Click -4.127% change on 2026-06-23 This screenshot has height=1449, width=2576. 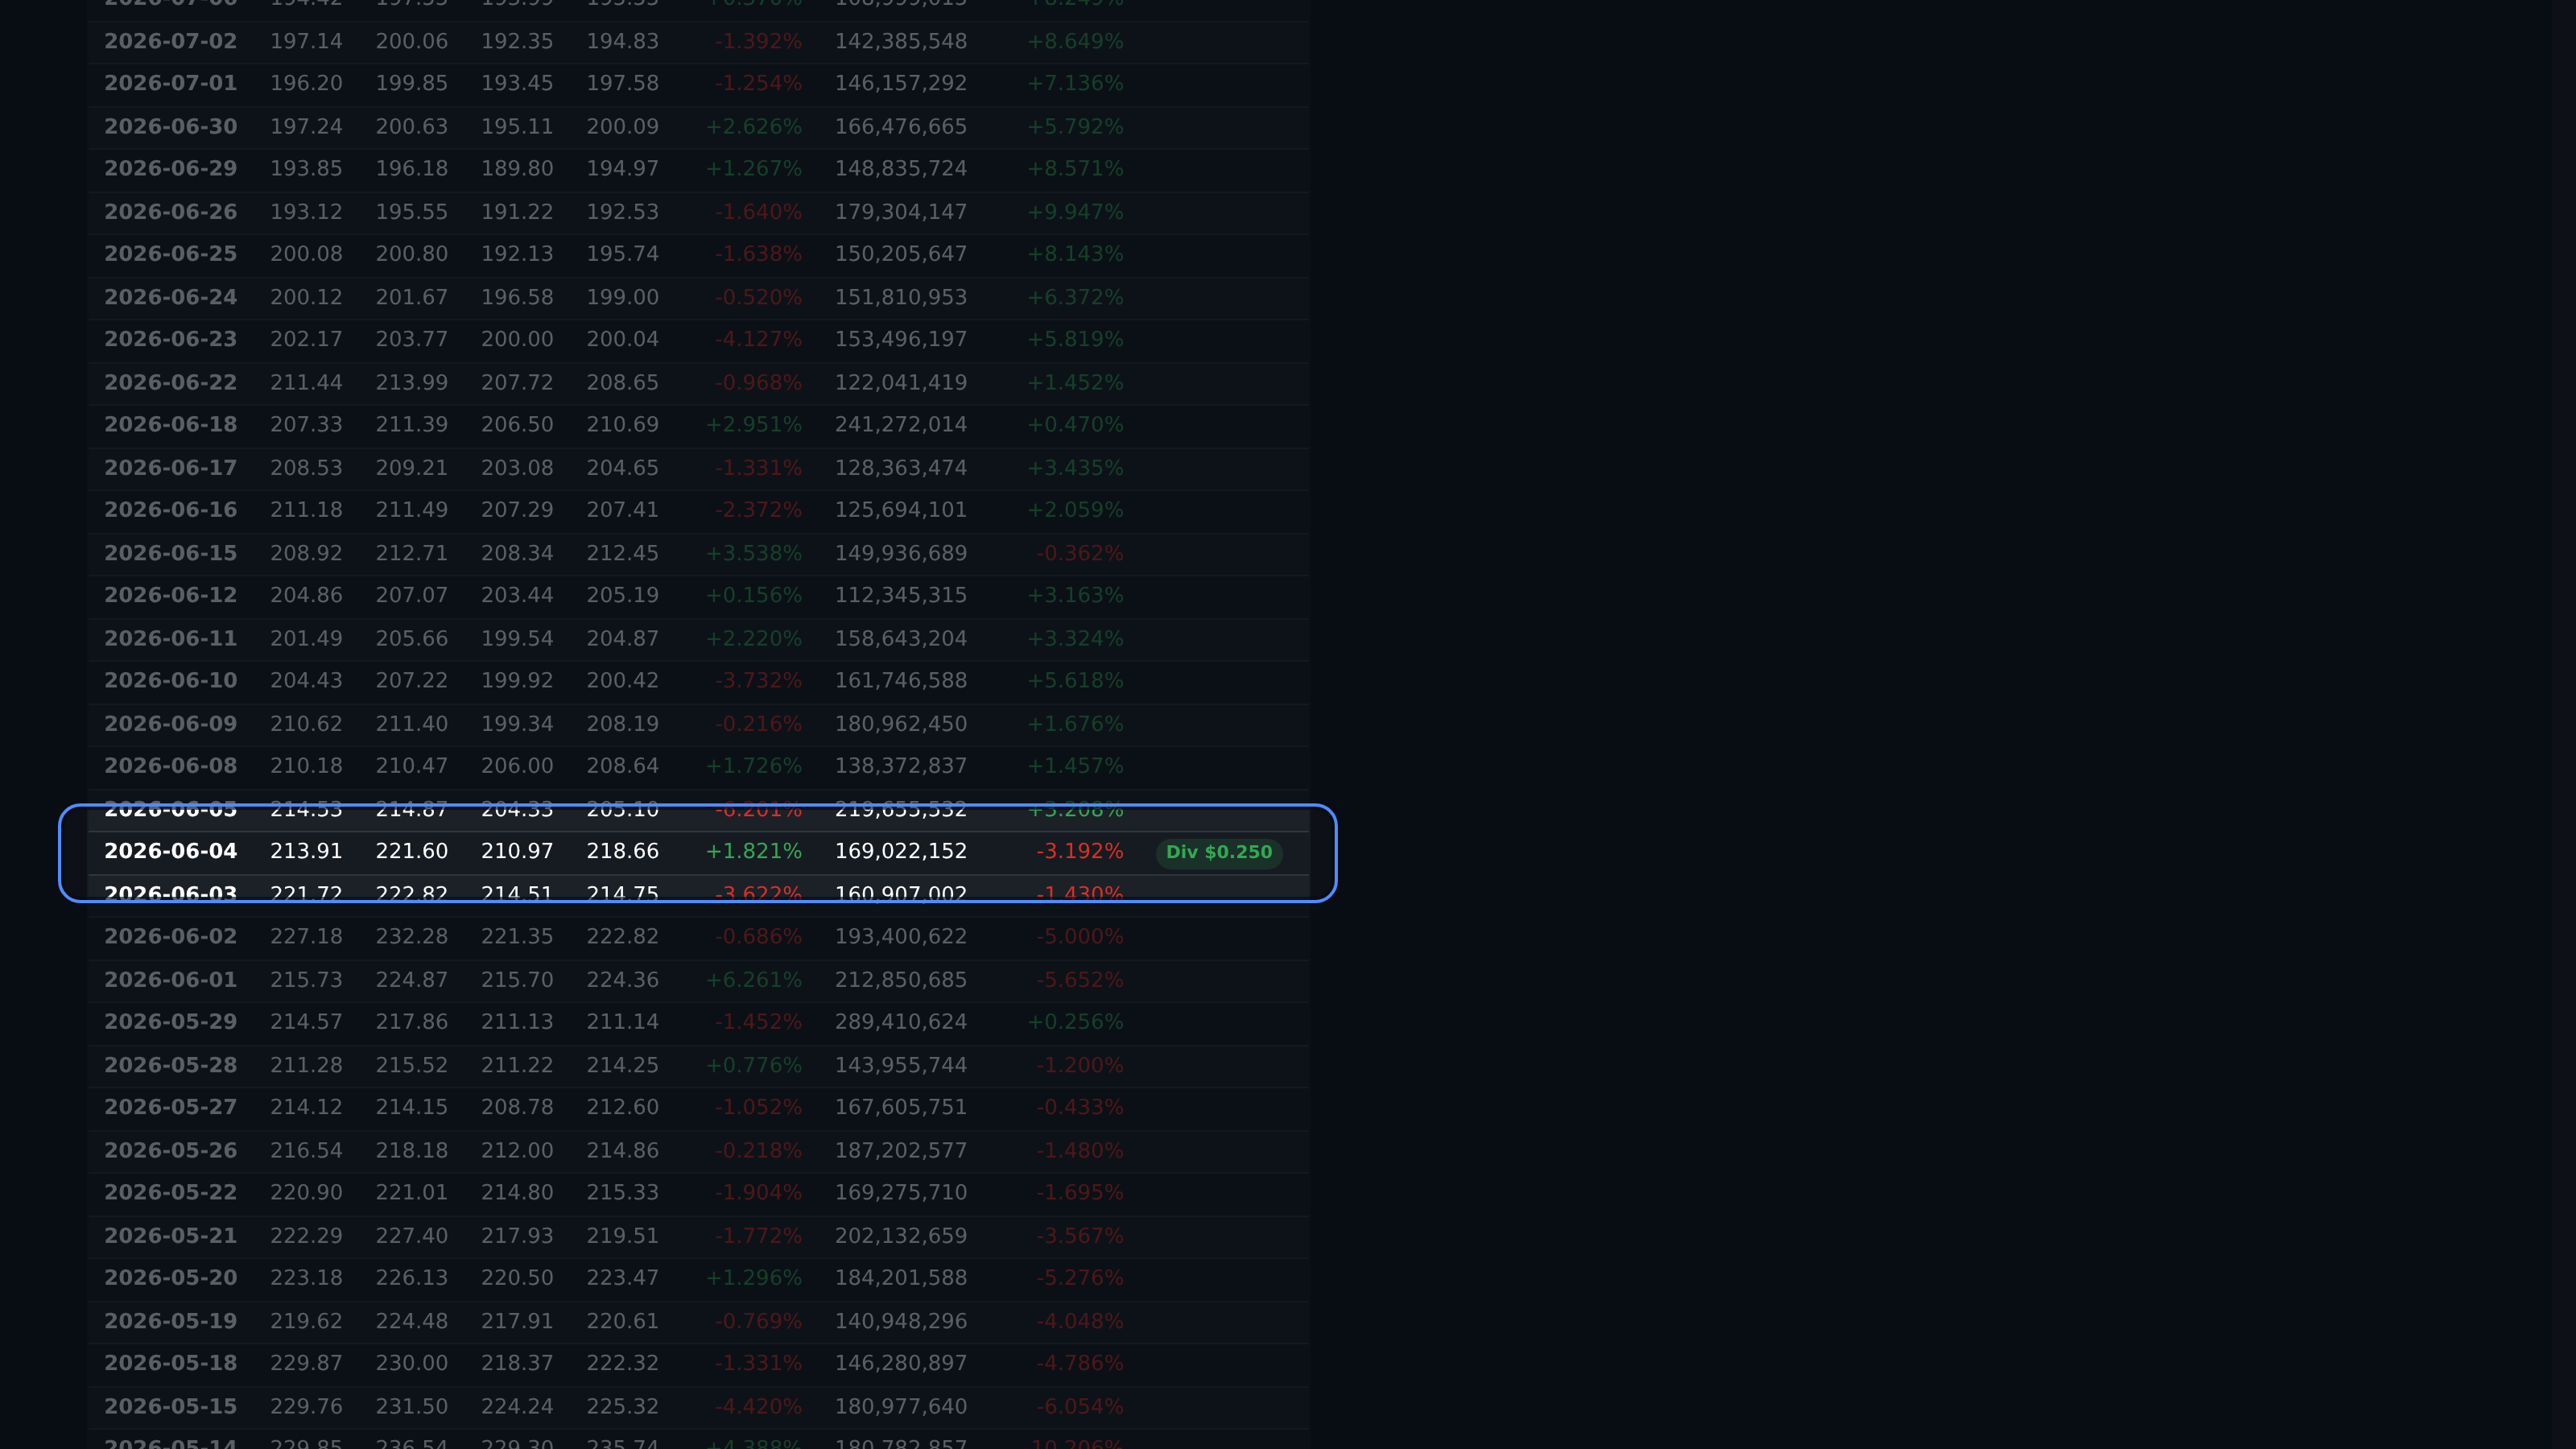click(758, 339)
